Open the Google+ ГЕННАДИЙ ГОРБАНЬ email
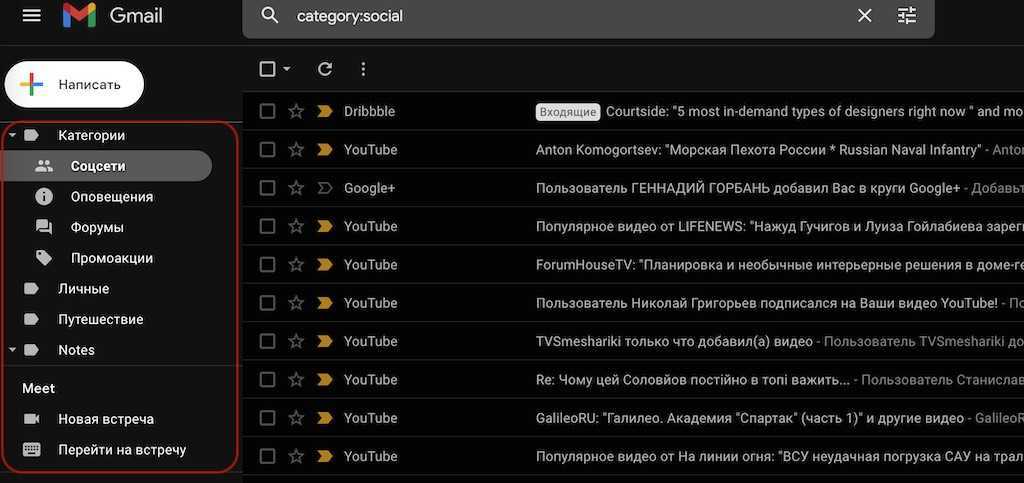Viewport: 1024px width, 483px height. click(x=748, y=188)
